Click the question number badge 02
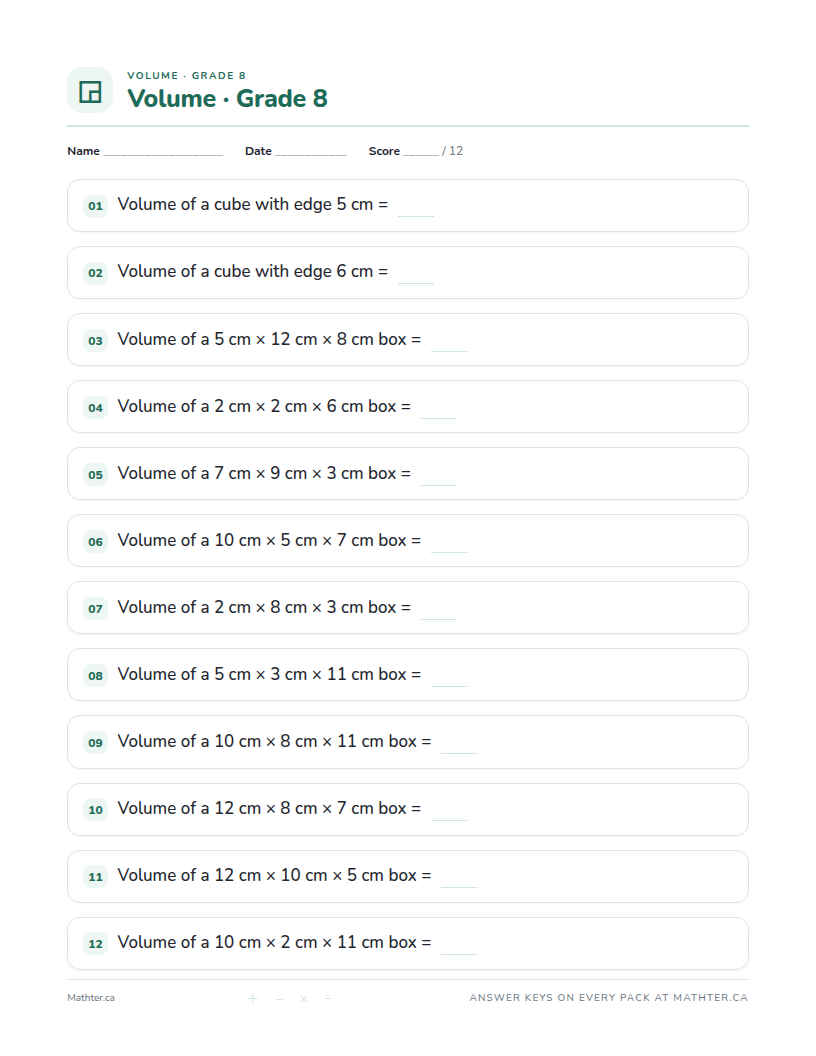 (x=96, y=273)
